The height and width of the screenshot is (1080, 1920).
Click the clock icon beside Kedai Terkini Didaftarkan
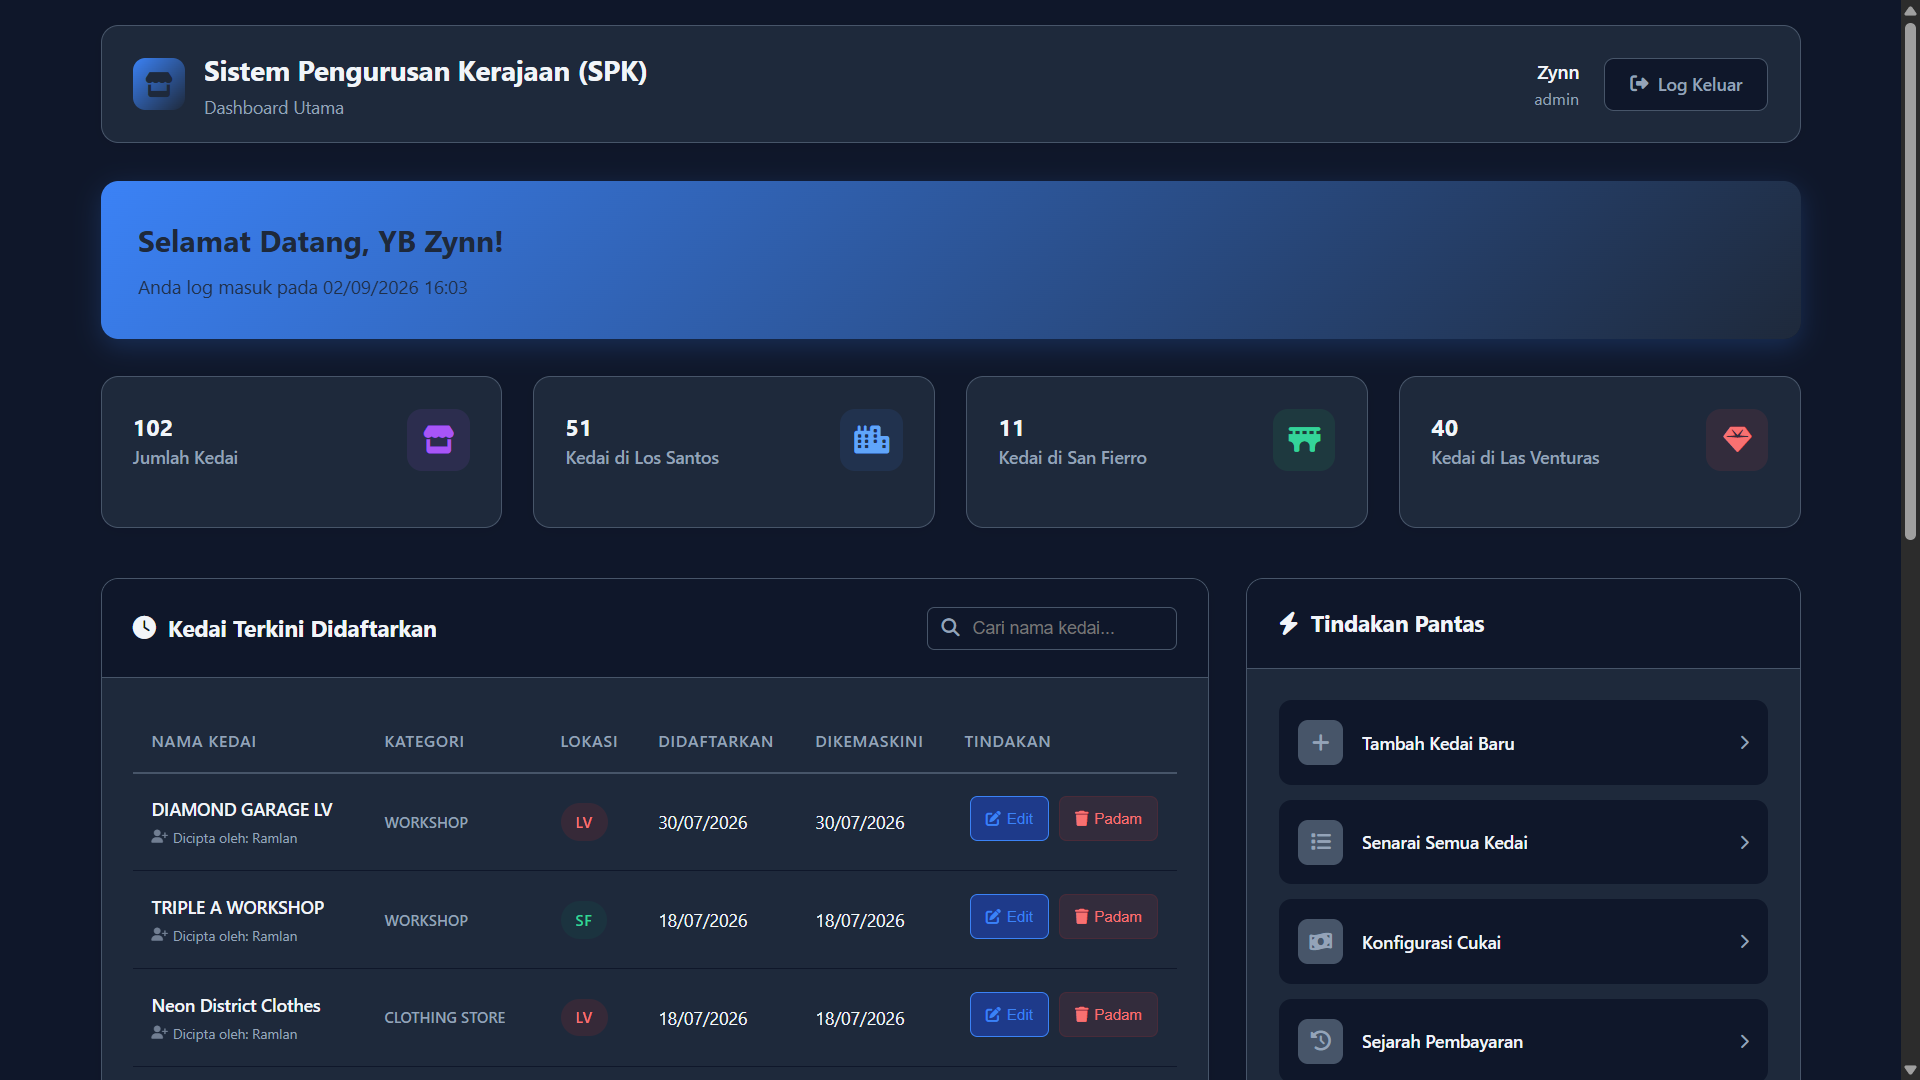pyautogui.click(x=144, y=628)
